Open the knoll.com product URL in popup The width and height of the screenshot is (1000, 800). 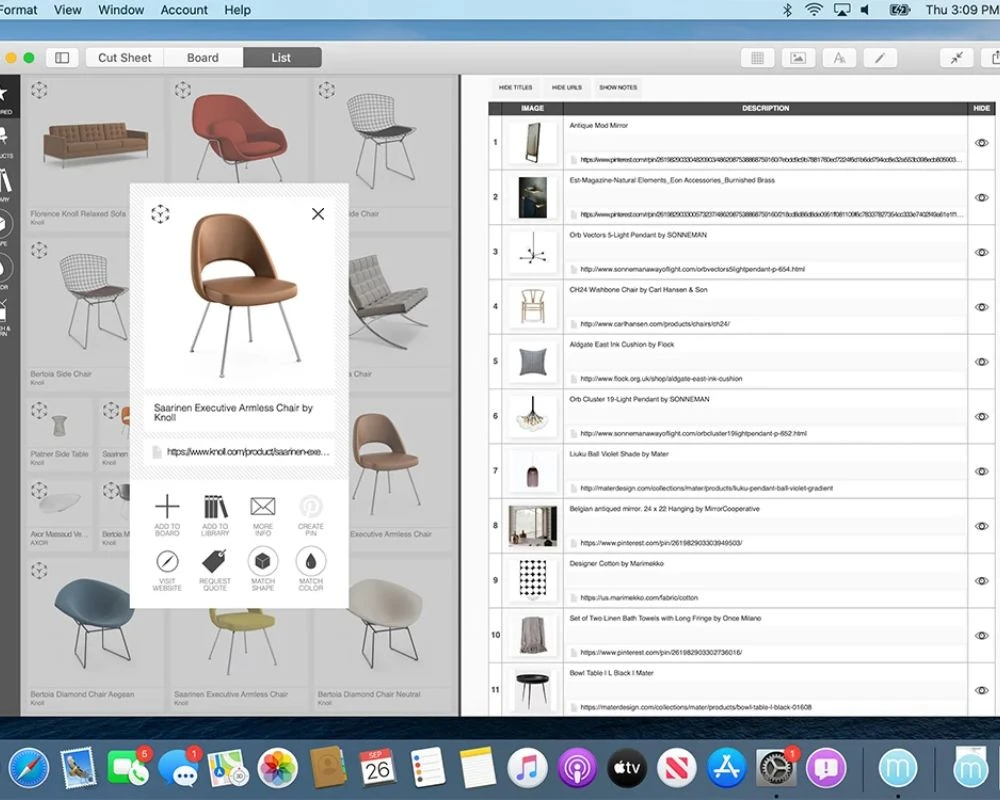[248, 452]
